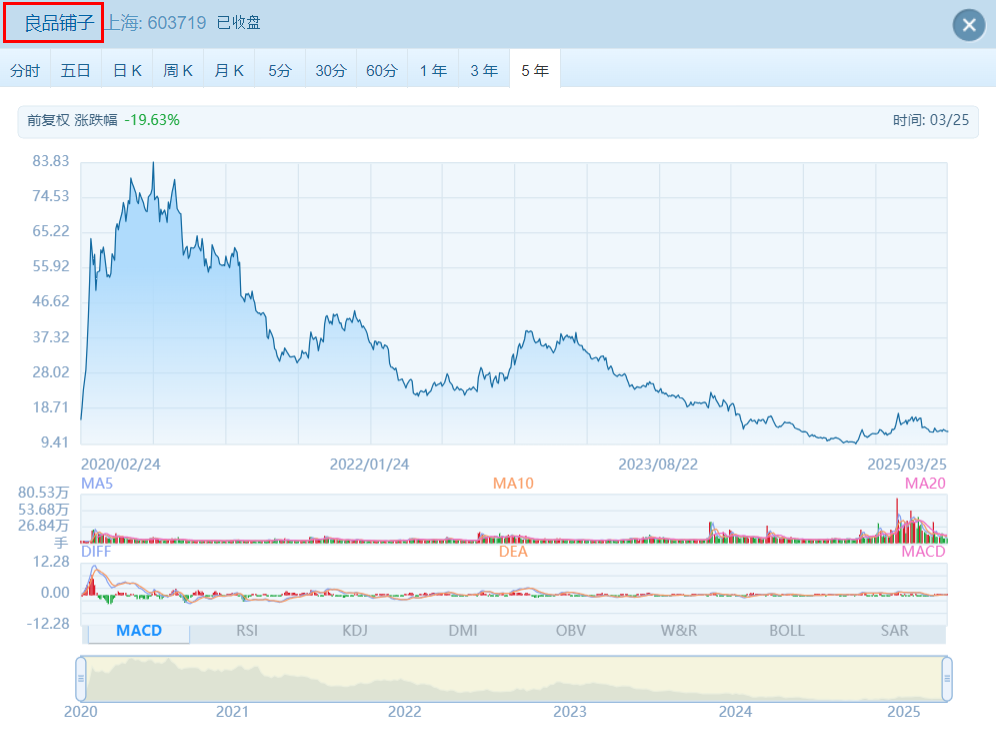Switch to the 分时 intraday tab

pos(25,70)
